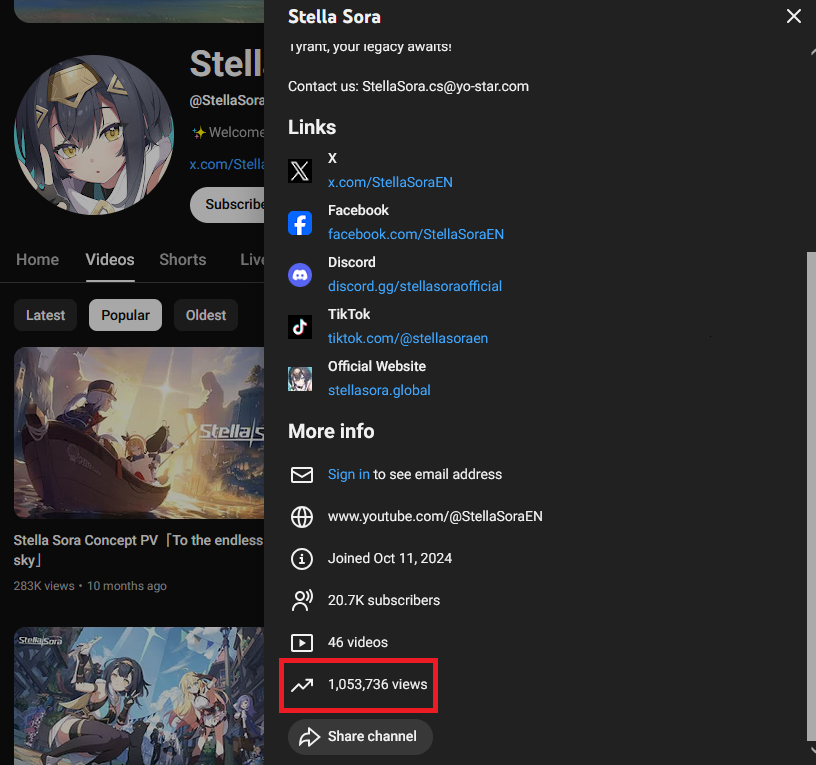This screenshot has width=816, height=765.
Task: Click the Links section heading
Action: (x=312, y=128)
